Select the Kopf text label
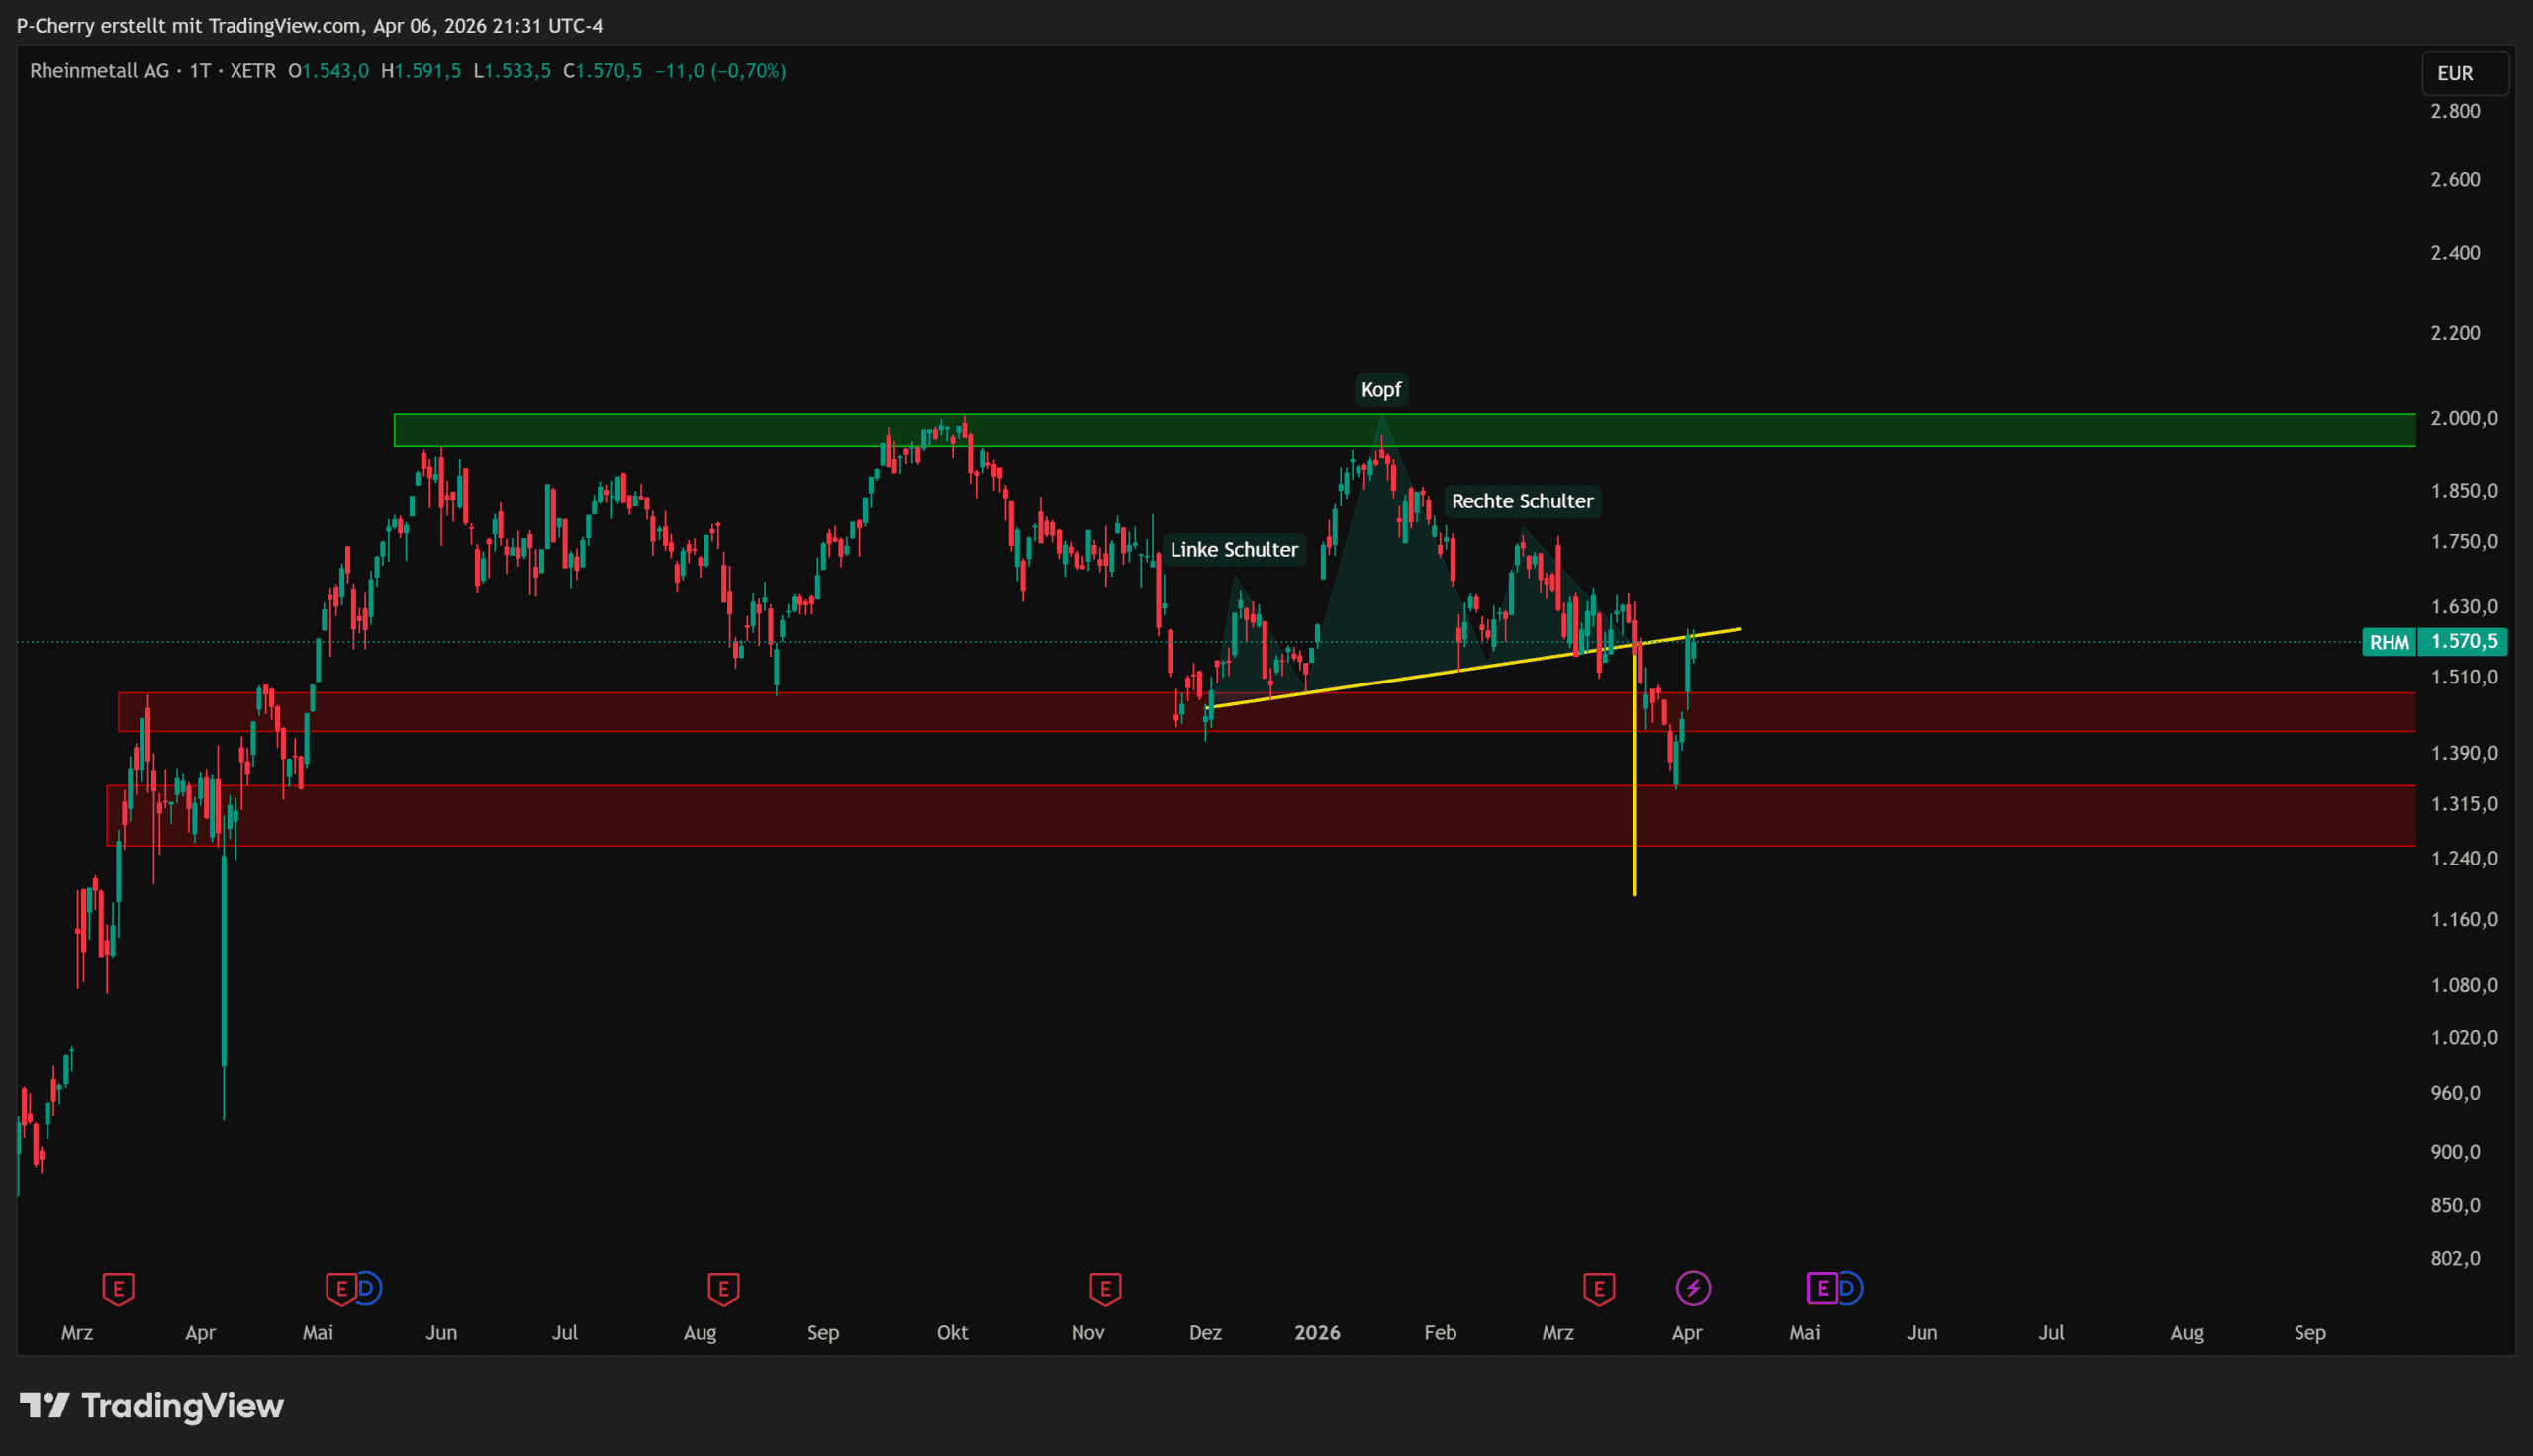The width and height of the screenshot is (2533, 1456). click(x=1381, y=389)
